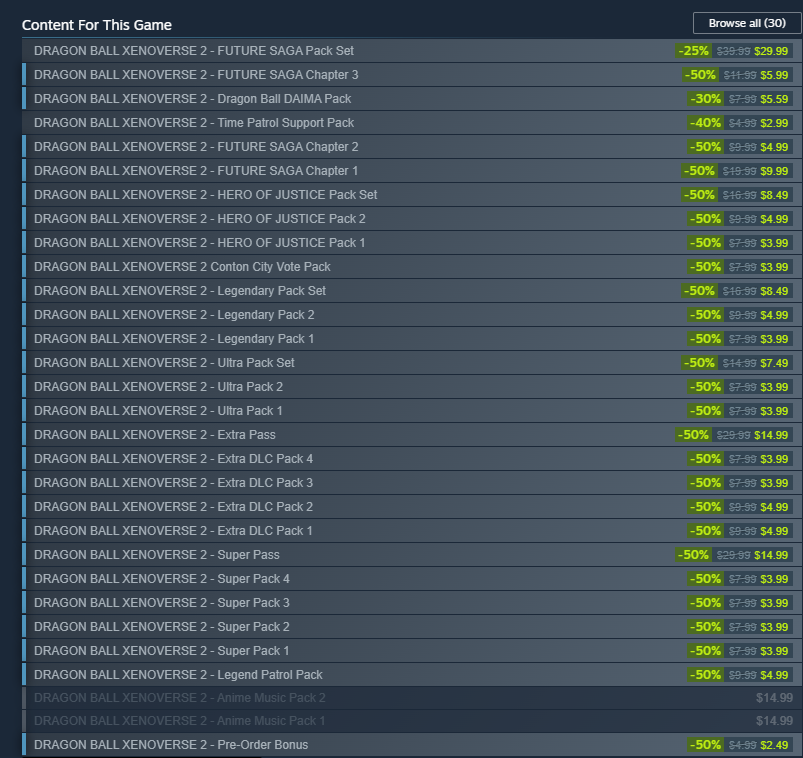The width and height of the screenshot is (803, 758).
Task: Open Time Patrol Support Pack DLC
Action: coord(412,123)
